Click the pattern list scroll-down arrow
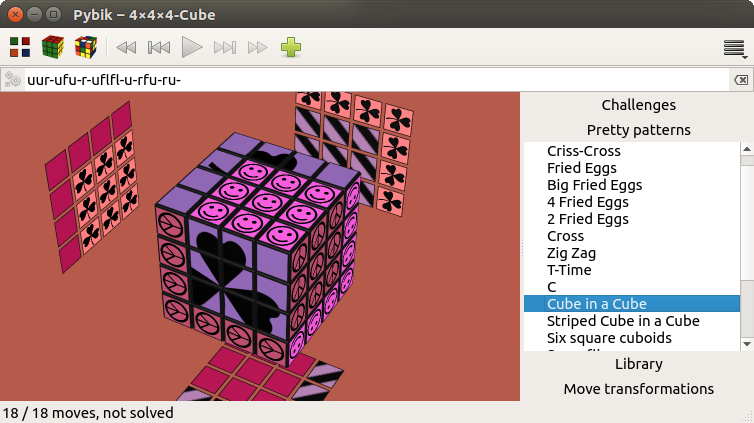The height and width of the screenshot is (423, 754). click(747, 344)
